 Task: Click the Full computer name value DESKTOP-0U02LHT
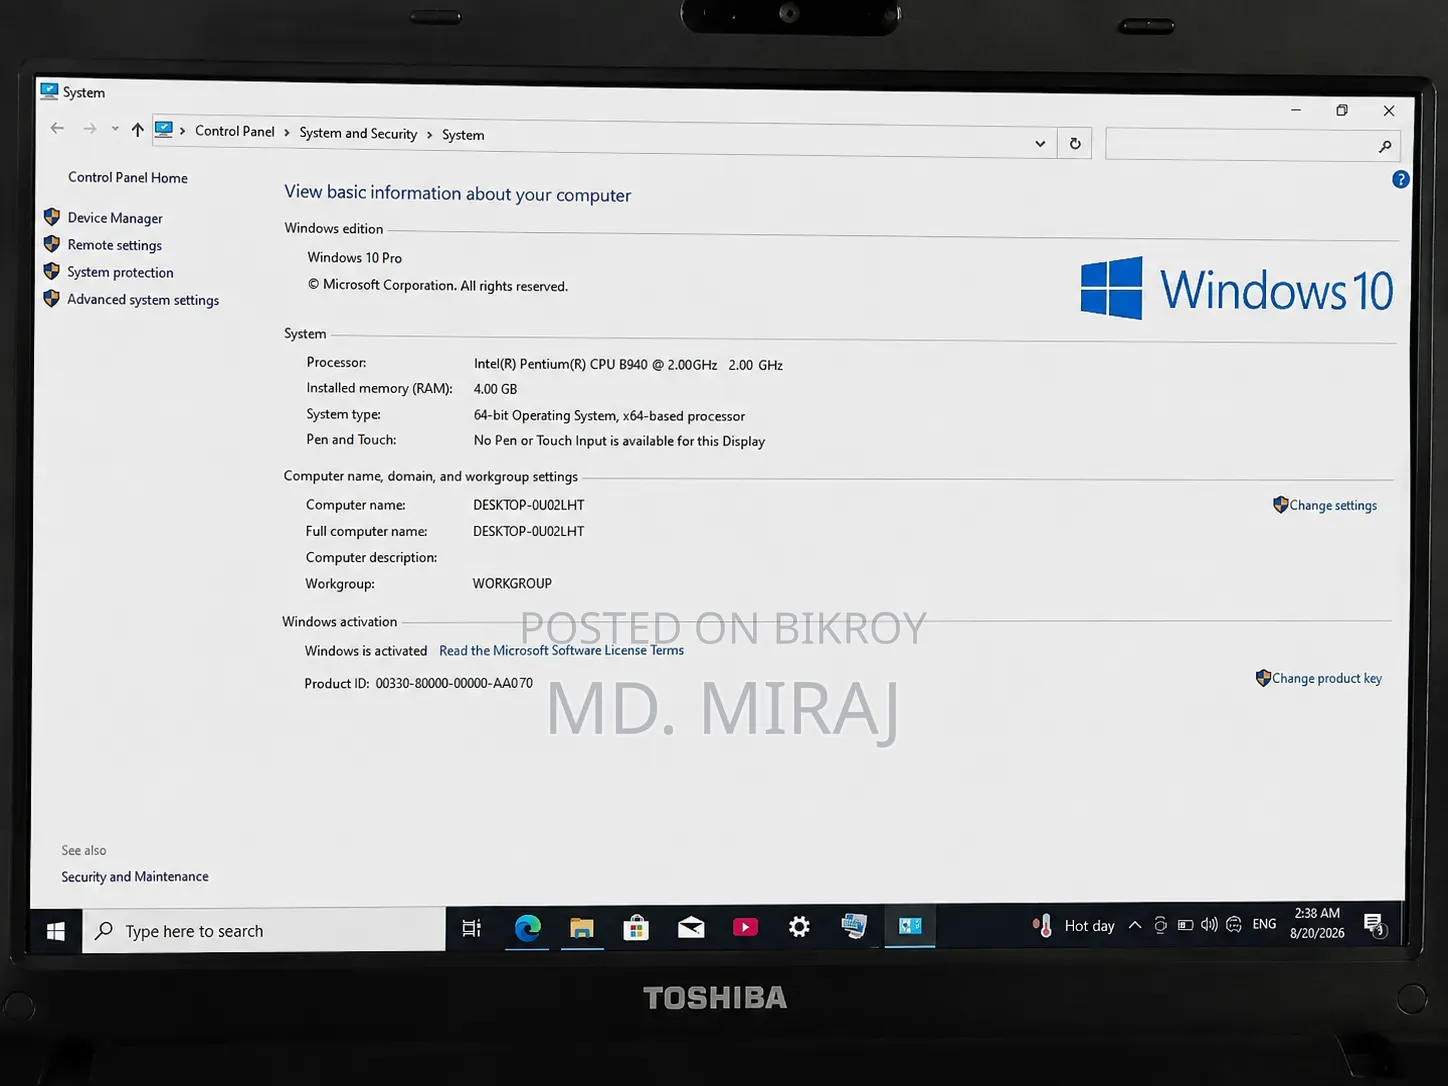[528, 531]
